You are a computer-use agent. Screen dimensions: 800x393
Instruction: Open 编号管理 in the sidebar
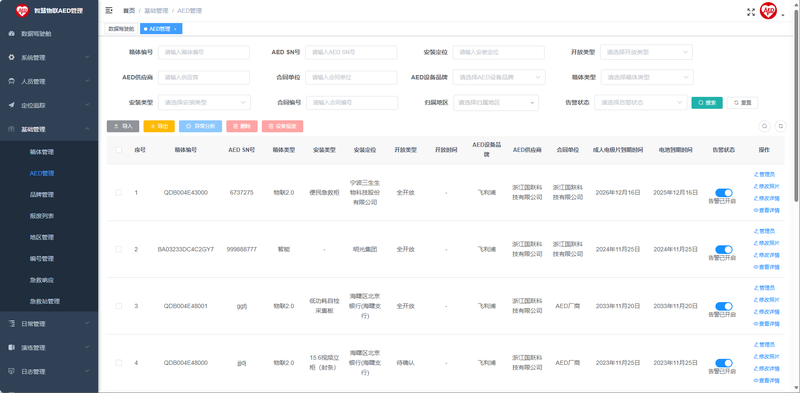49,259
